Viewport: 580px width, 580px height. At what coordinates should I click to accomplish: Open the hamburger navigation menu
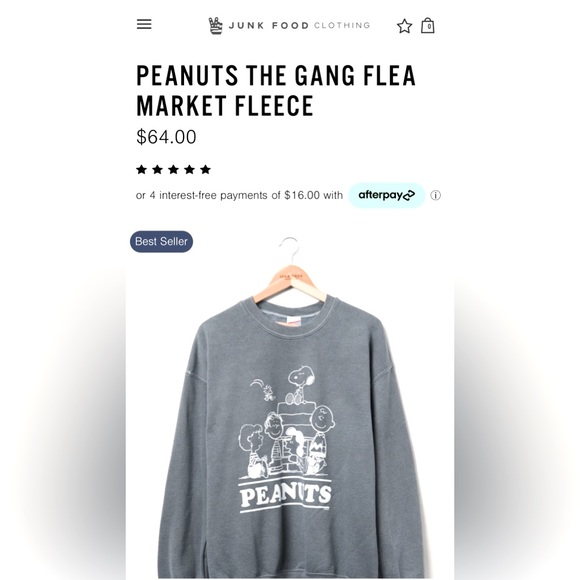point(144,24)
